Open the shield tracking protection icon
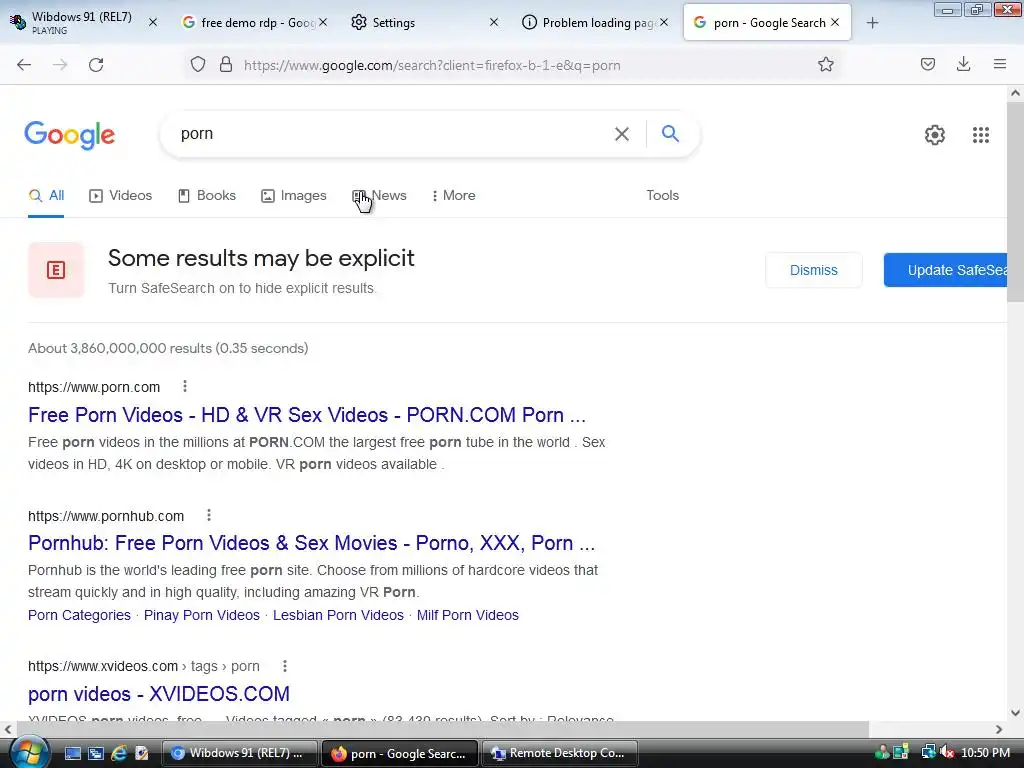 point(198,65)
